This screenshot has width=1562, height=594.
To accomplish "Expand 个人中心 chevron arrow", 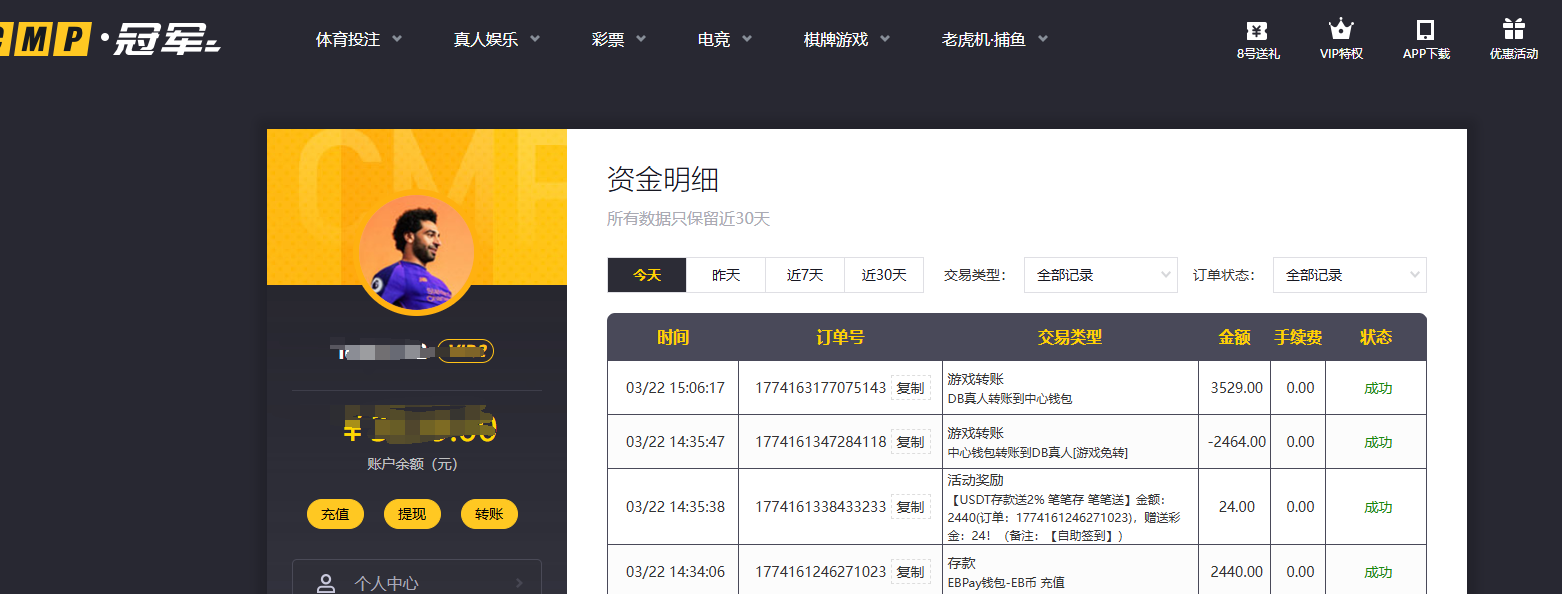I will point(519,583).
